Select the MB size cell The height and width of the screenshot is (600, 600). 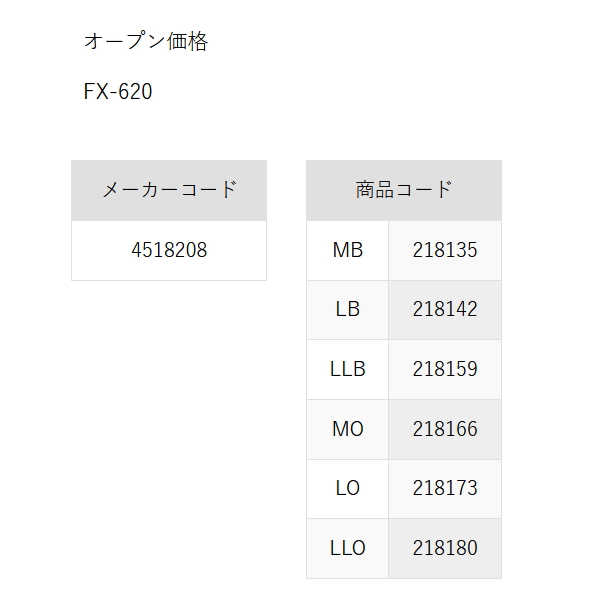pyautogui.click(x=347, y=250)
